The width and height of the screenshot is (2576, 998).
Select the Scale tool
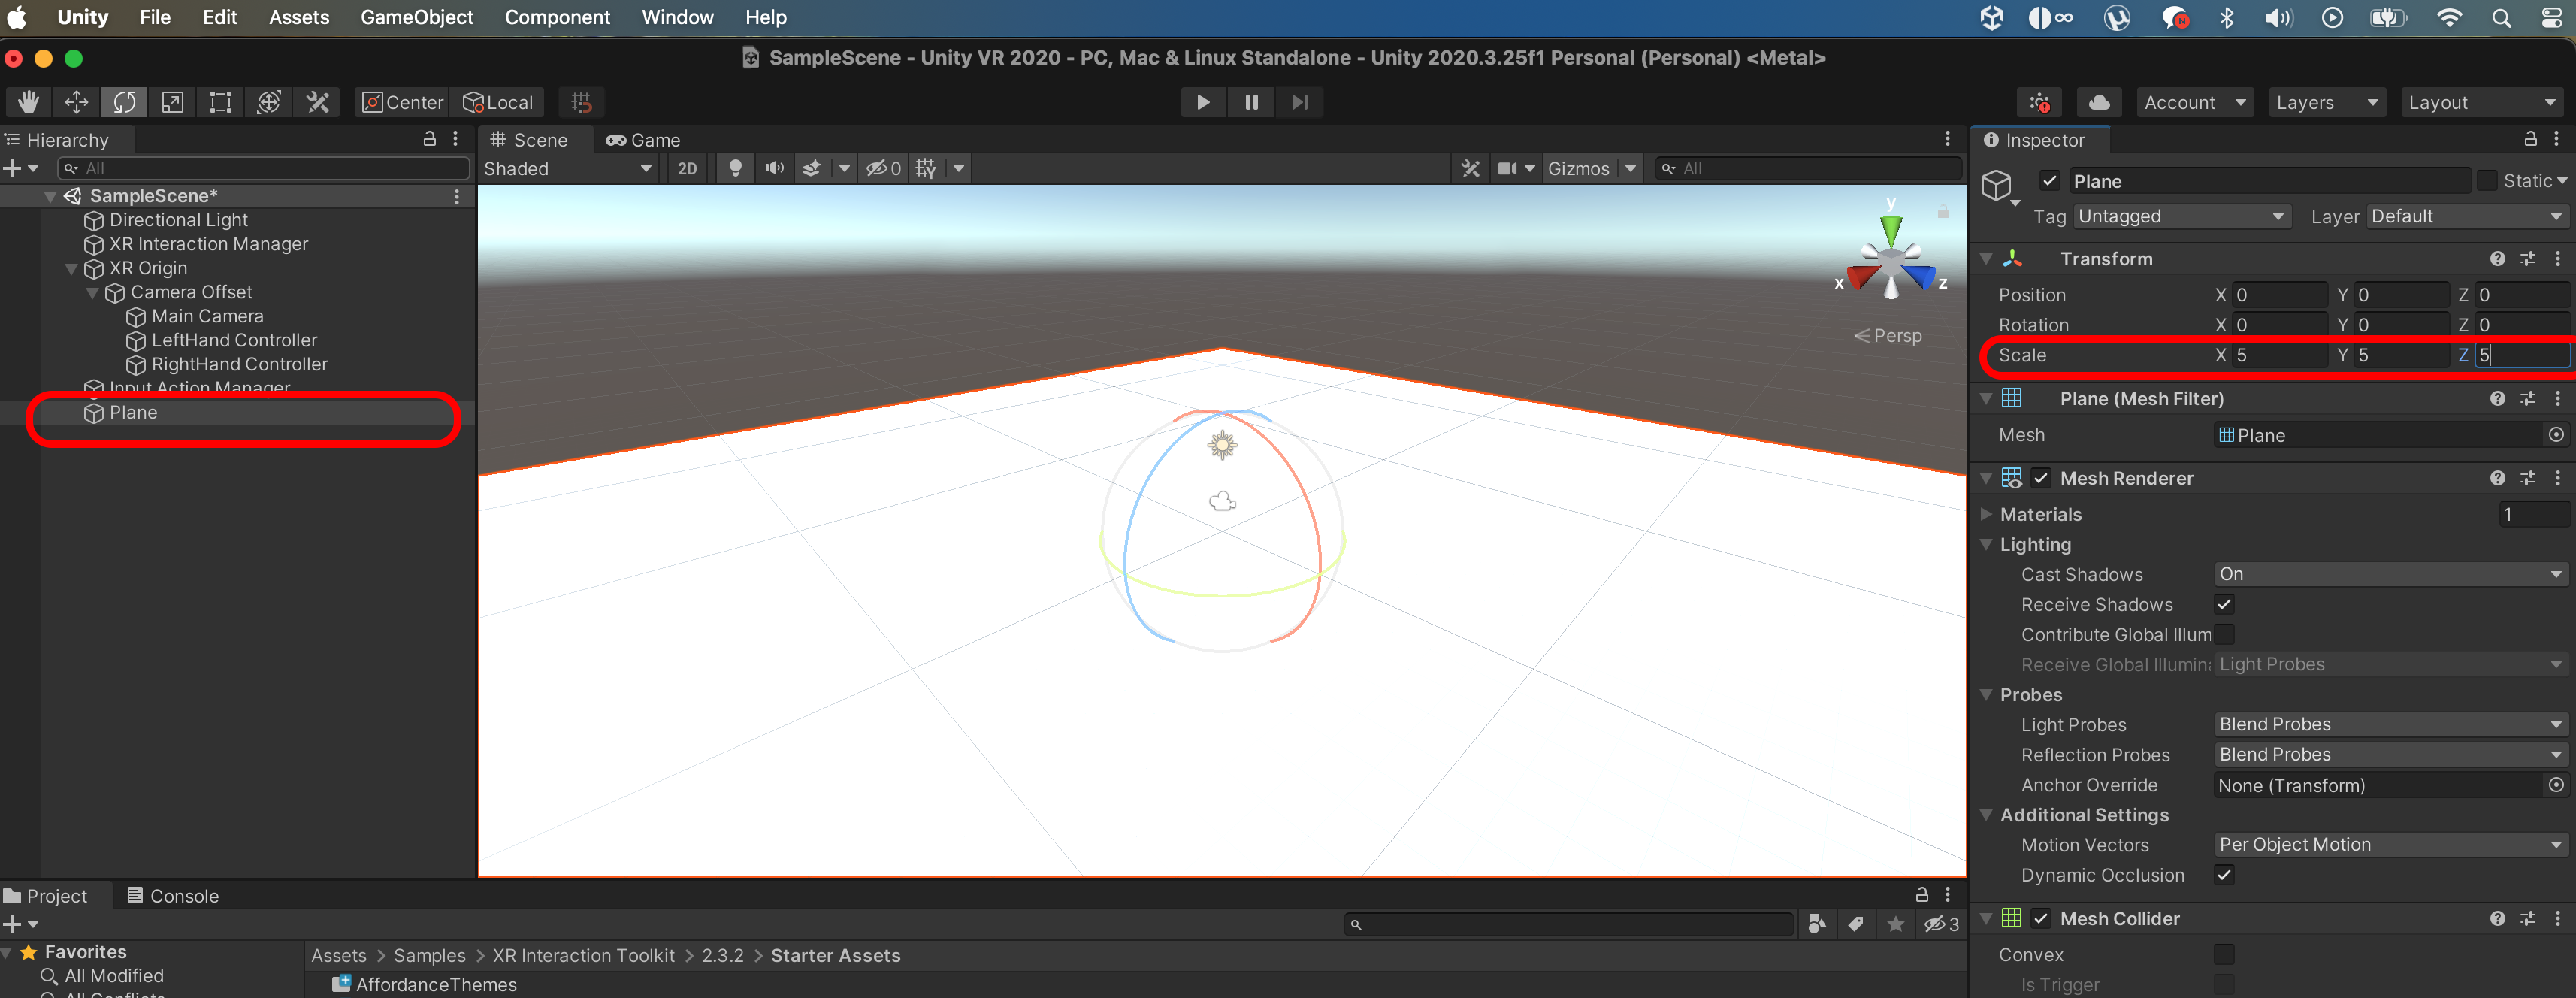(x=173, y=102)
